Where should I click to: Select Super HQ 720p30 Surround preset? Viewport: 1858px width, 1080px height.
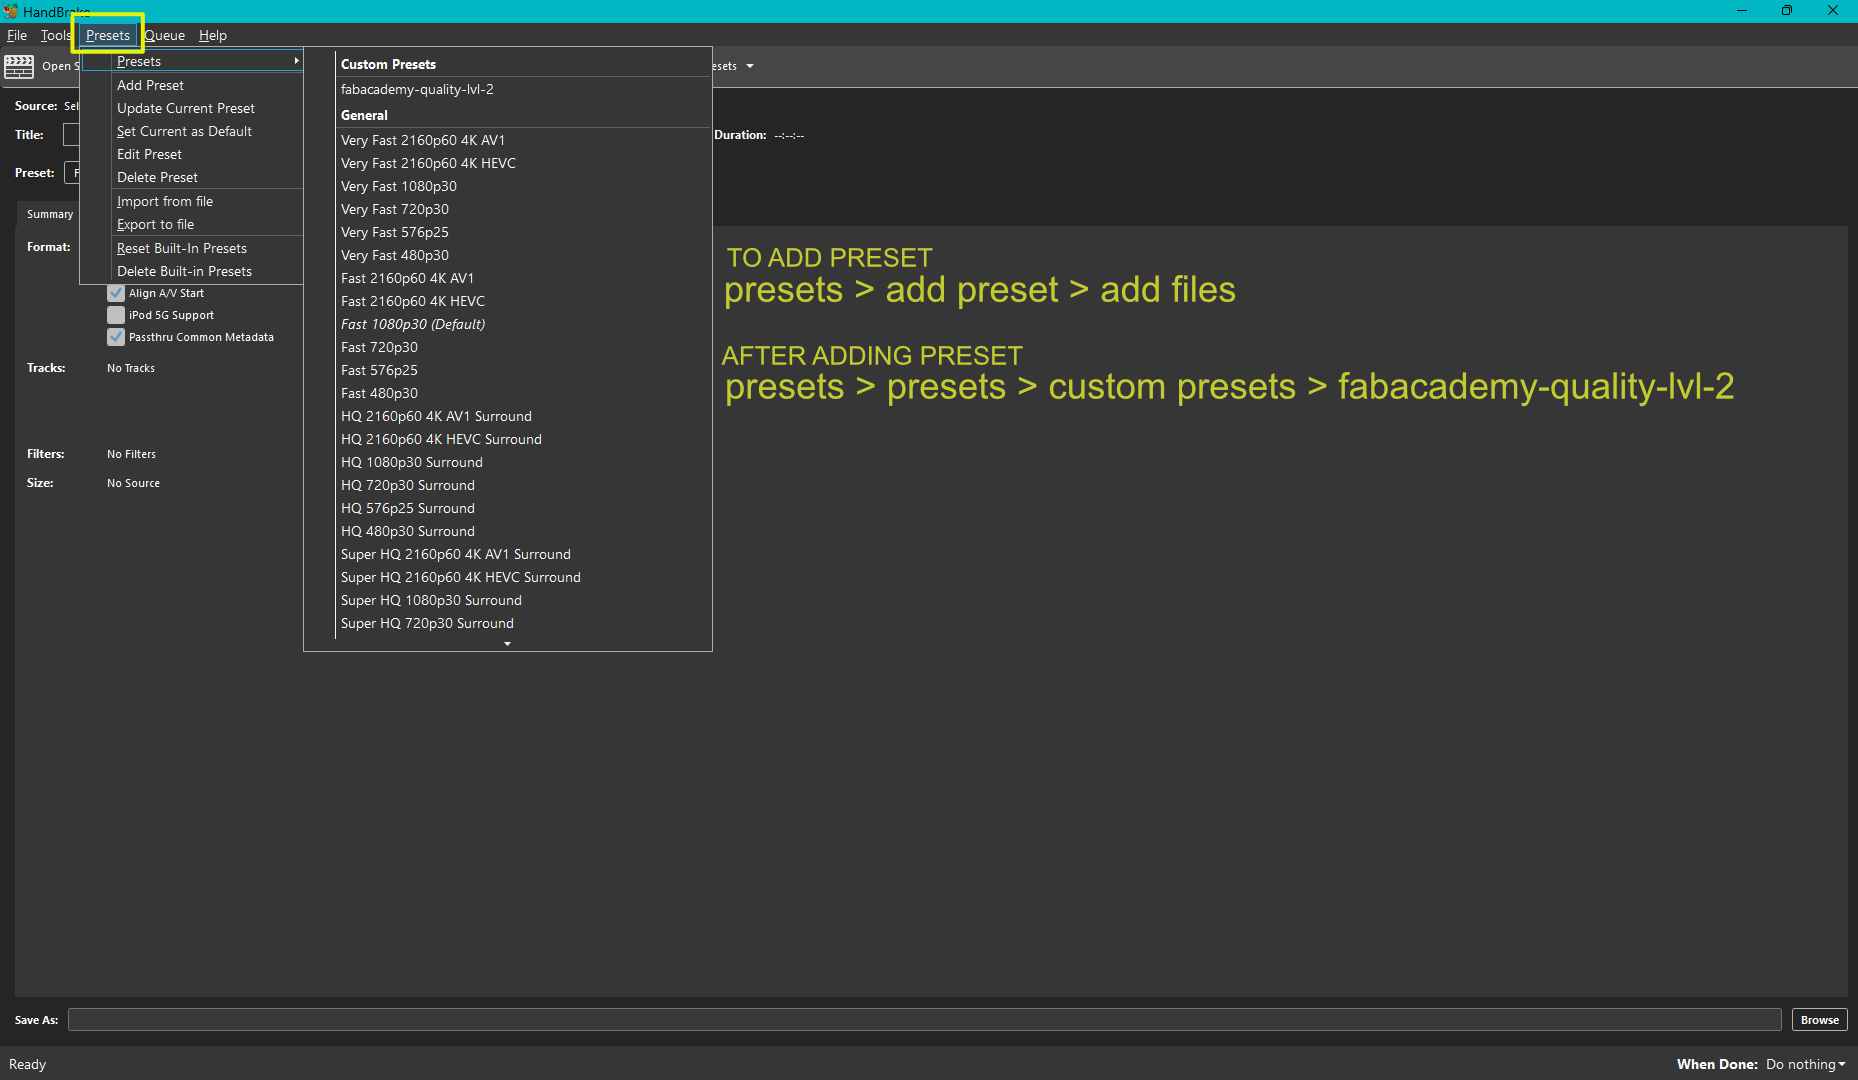pyautogui.click(x=522, y=623)
